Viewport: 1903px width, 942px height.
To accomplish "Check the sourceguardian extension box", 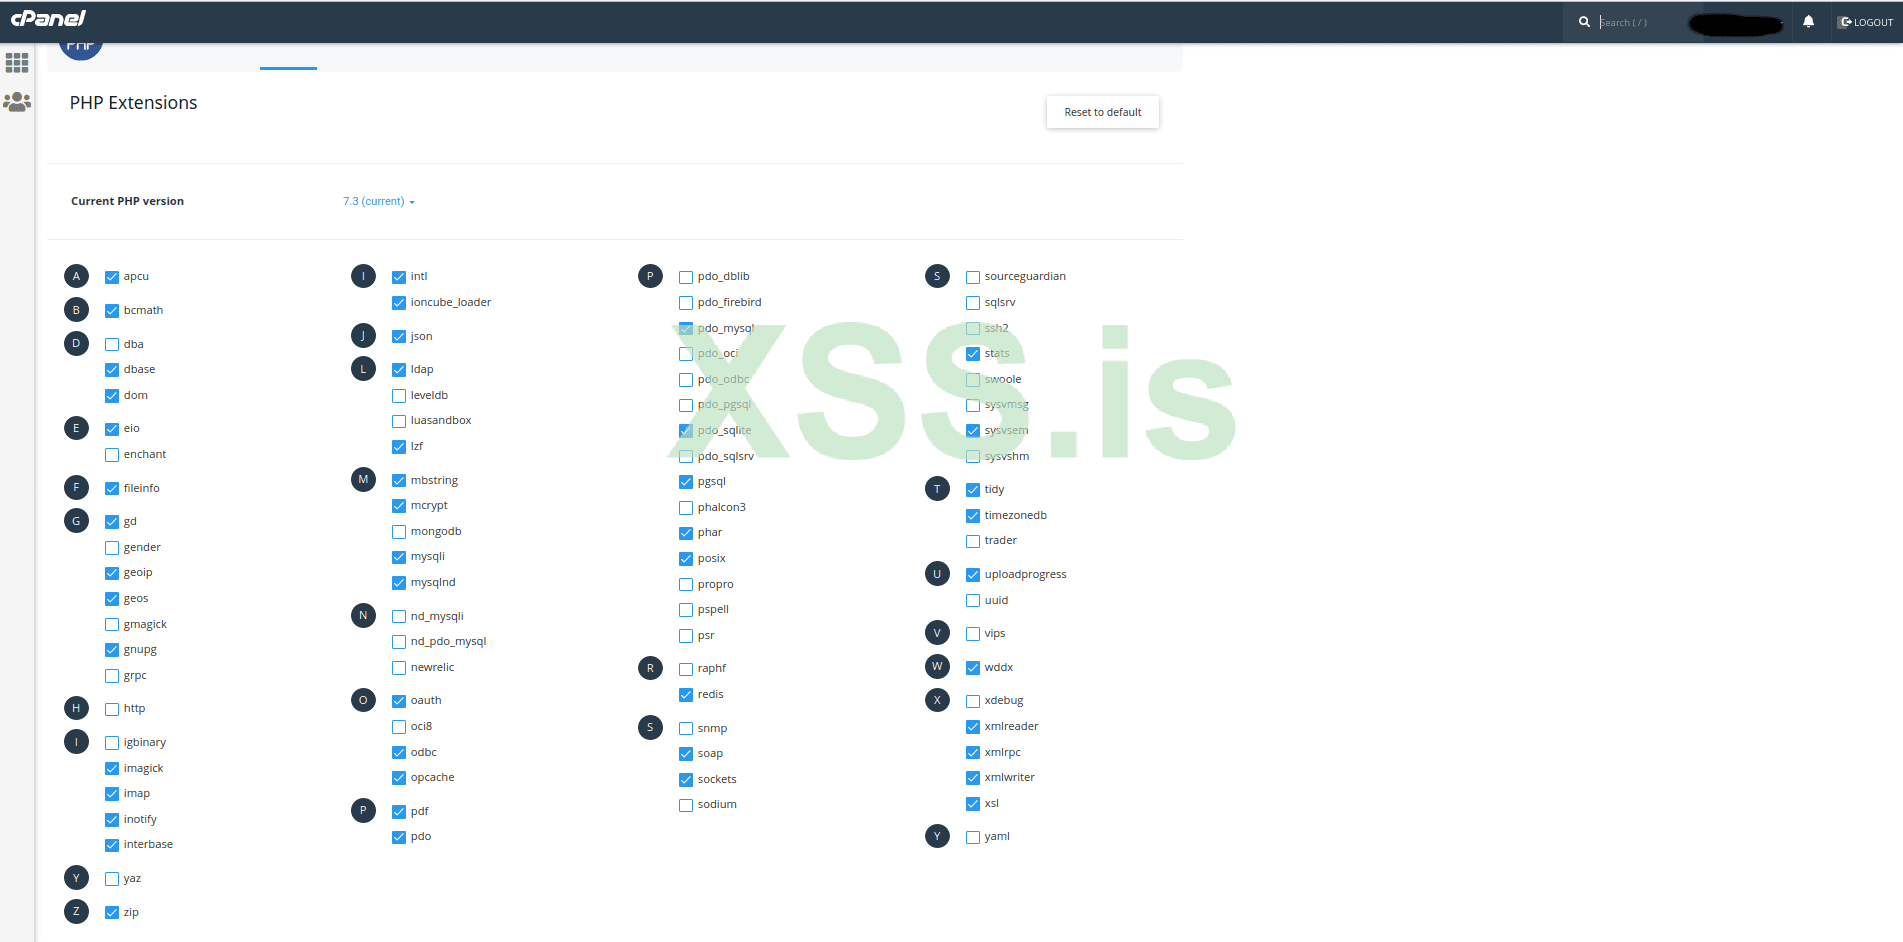I will (x=973, y=277).
